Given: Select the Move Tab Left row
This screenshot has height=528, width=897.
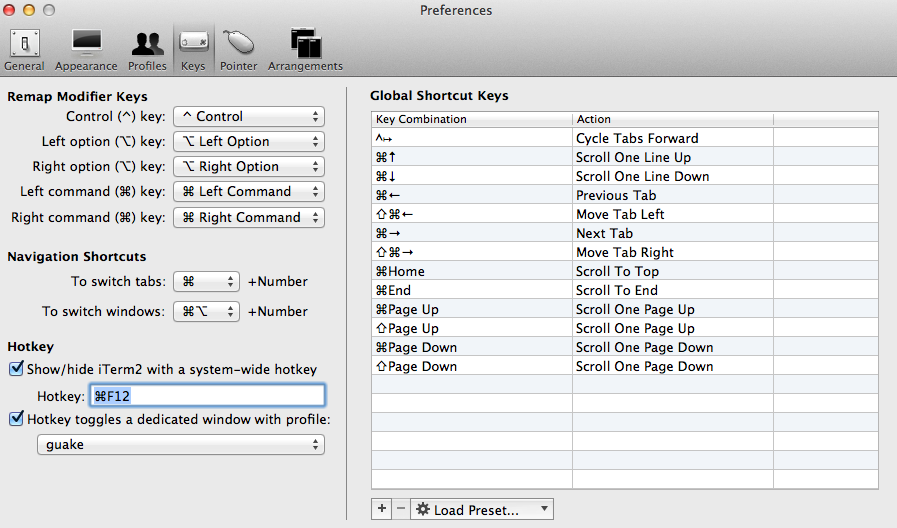Looking at the screenshot, I should coord(625,214).
